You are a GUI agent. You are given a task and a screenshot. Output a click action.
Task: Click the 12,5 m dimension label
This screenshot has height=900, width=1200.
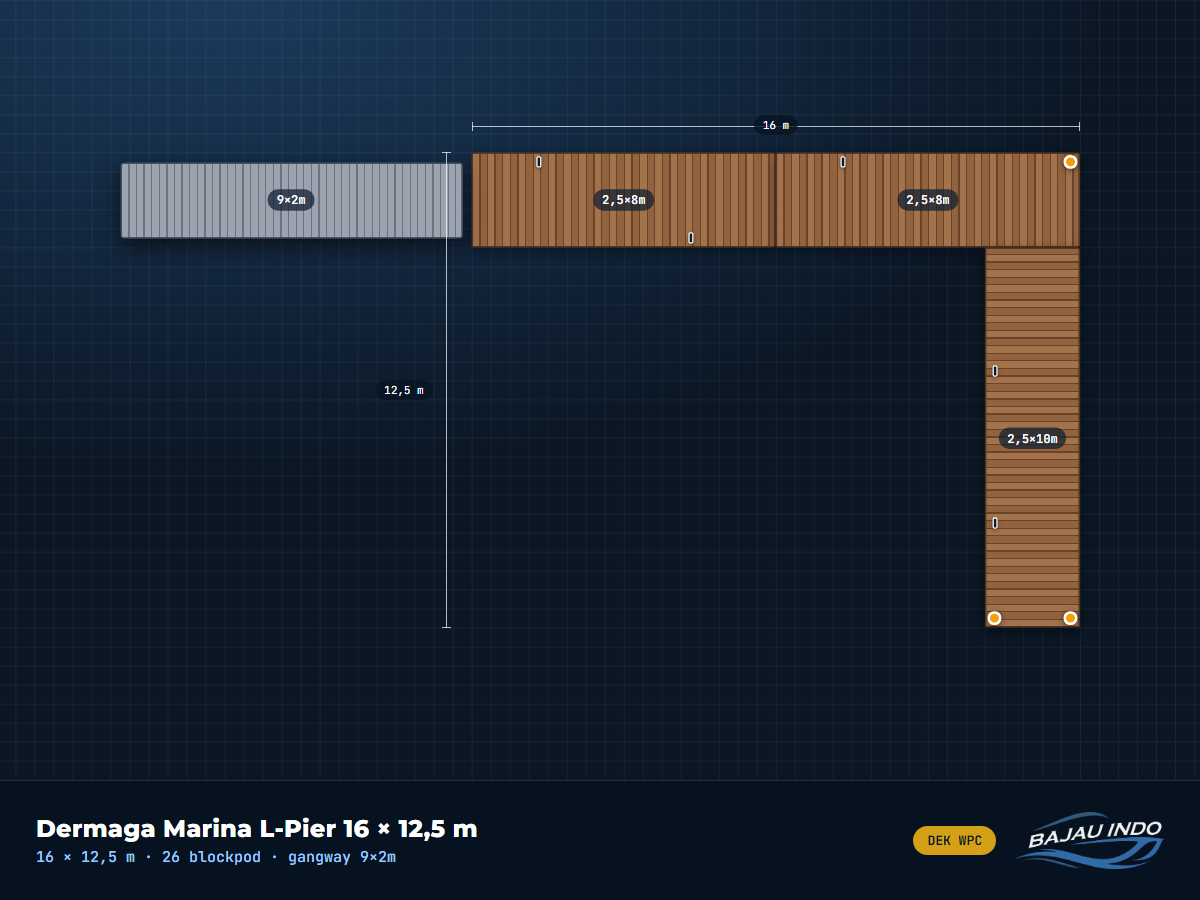coord(404,390)
